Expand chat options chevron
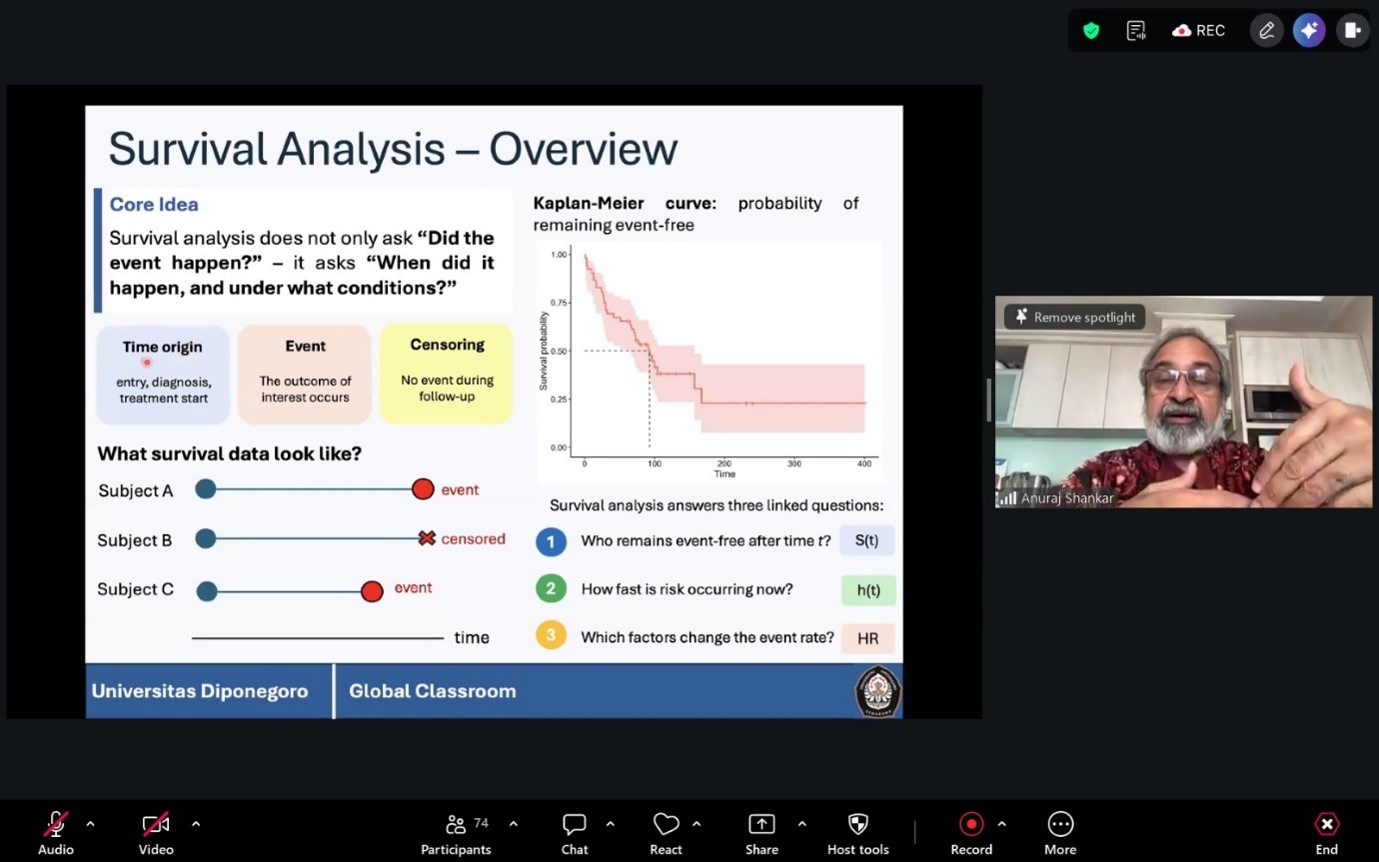 click(x=610, y=824)
